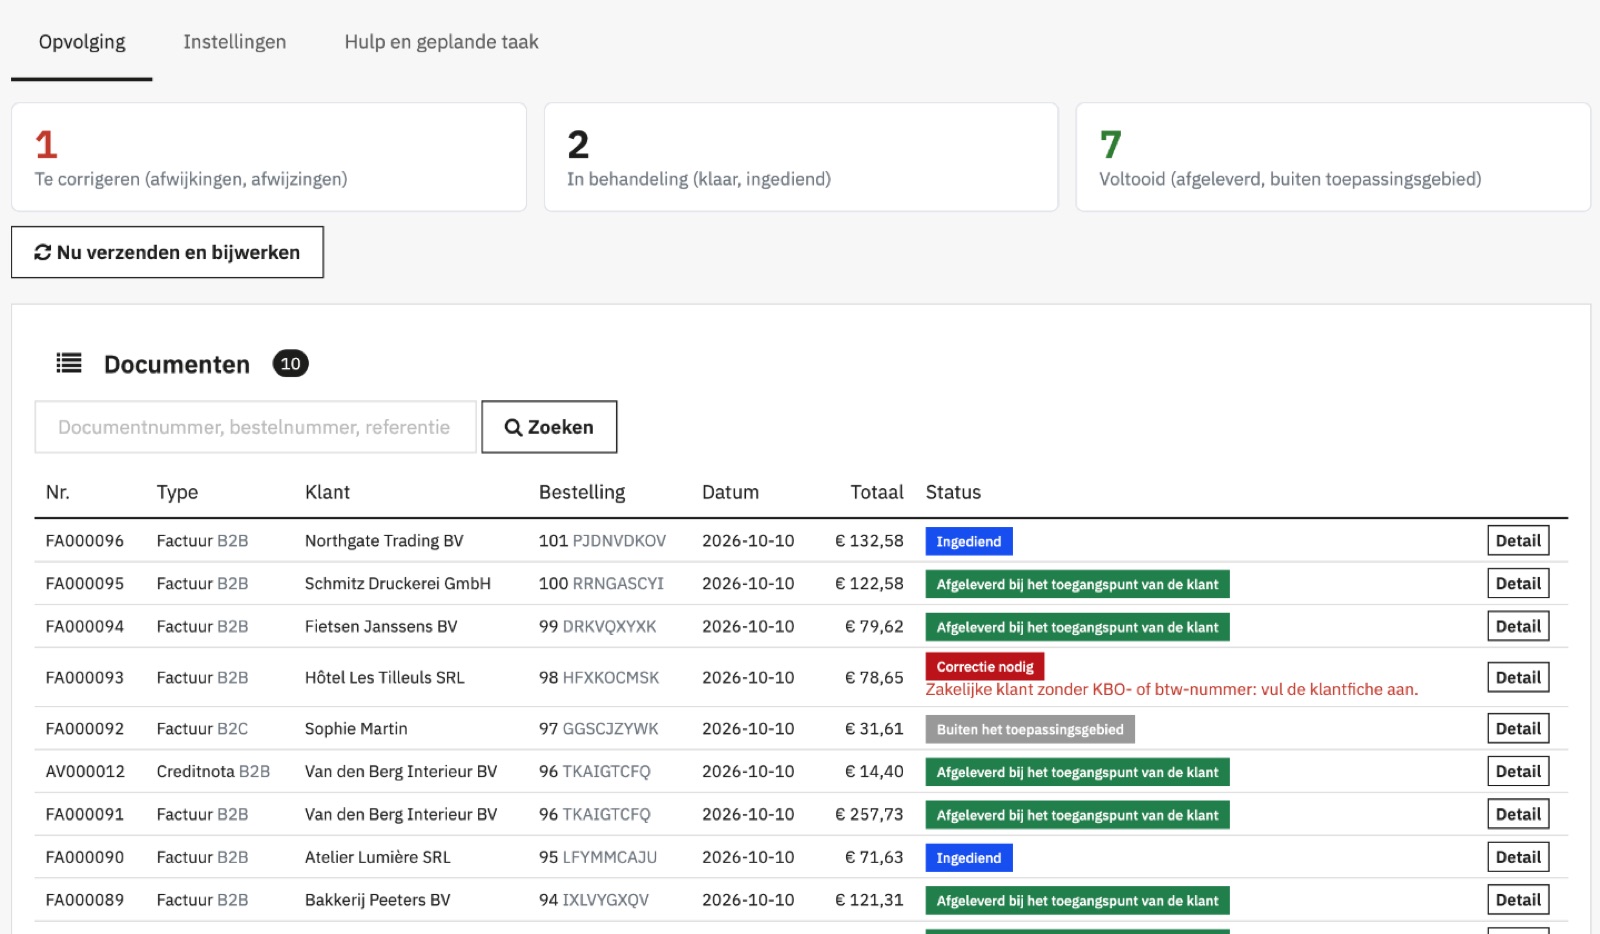This screenshot has height=934, width=1600.
Task: Switch to the Opvolging tab
Action: pyautogui.click(x=82, y=42)
